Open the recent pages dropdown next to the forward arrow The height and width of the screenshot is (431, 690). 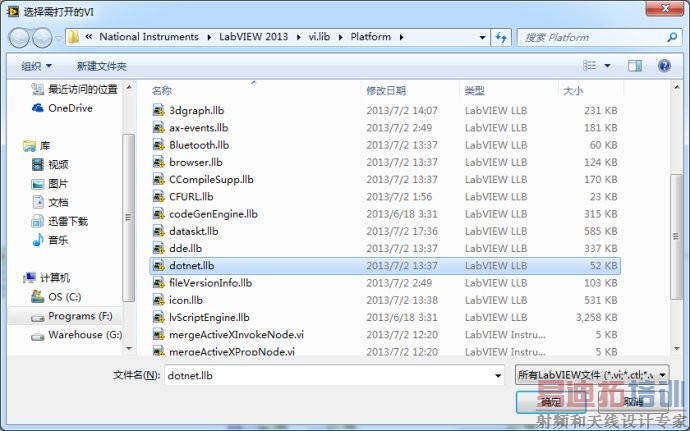[x=59, y=38]
